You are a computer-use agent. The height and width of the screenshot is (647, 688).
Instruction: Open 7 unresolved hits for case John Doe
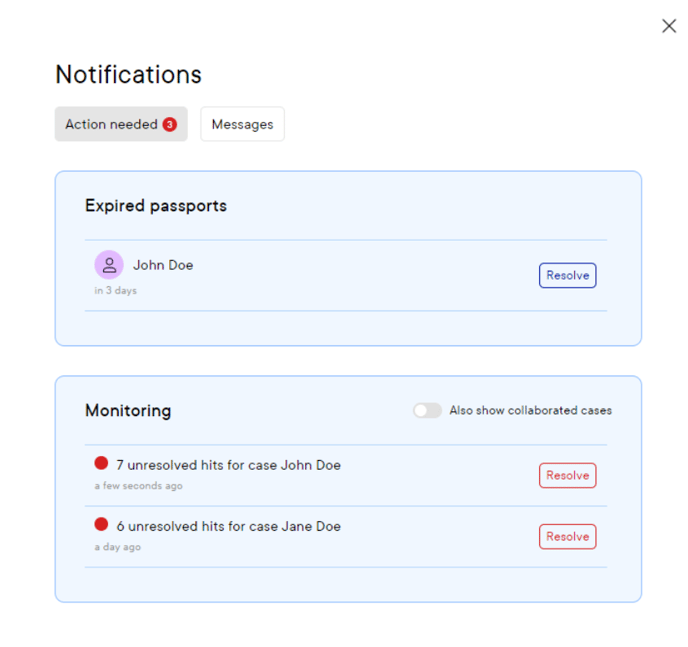tap(229, 465)
